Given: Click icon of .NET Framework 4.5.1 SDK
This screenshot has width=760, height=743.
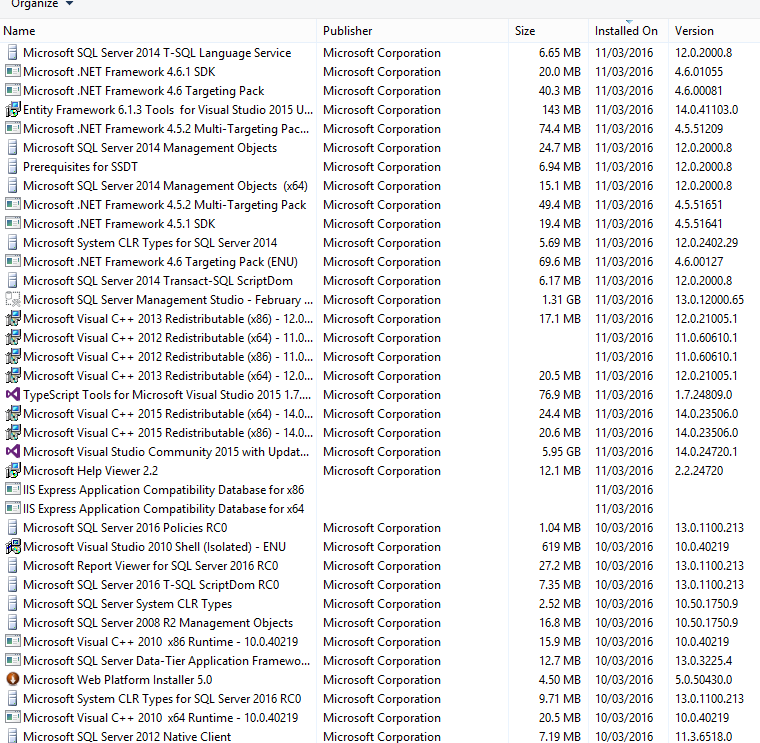Looking at the screenshot, I should tap(13, 223).
